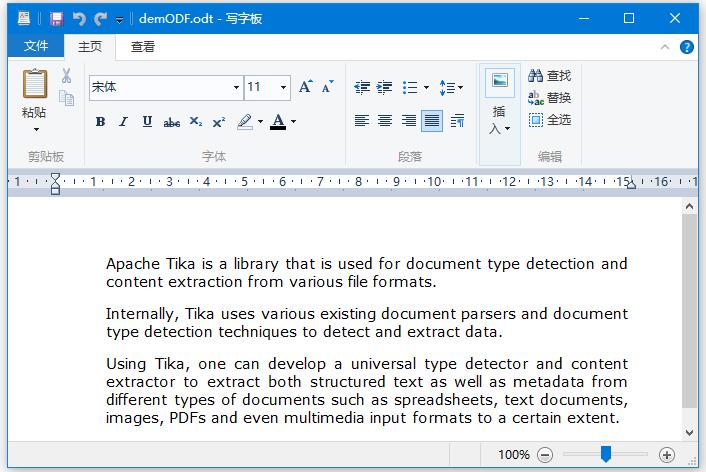Expand the Insert (插入) dropdown
This screenshot has width=706, height=472.
[x=500, y=119]
